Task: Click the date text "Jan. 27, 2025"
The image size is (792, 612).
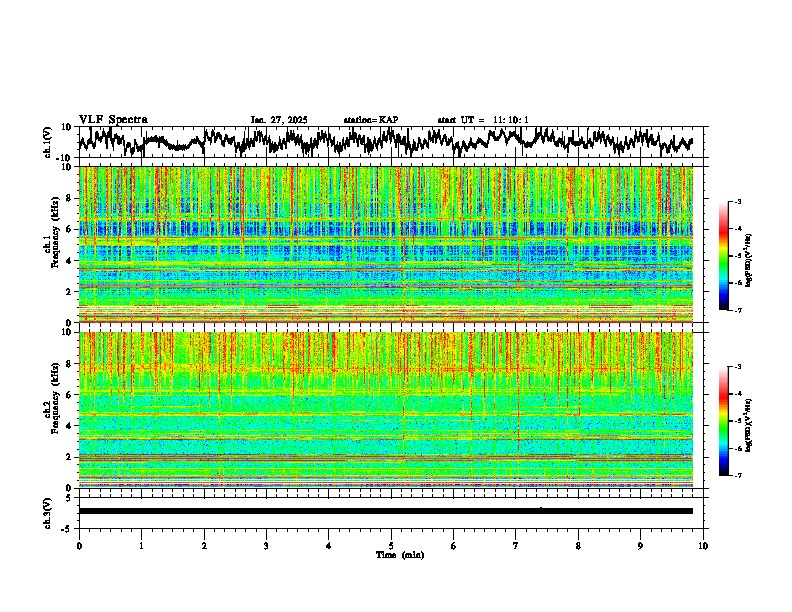Action: coord(279,120)
